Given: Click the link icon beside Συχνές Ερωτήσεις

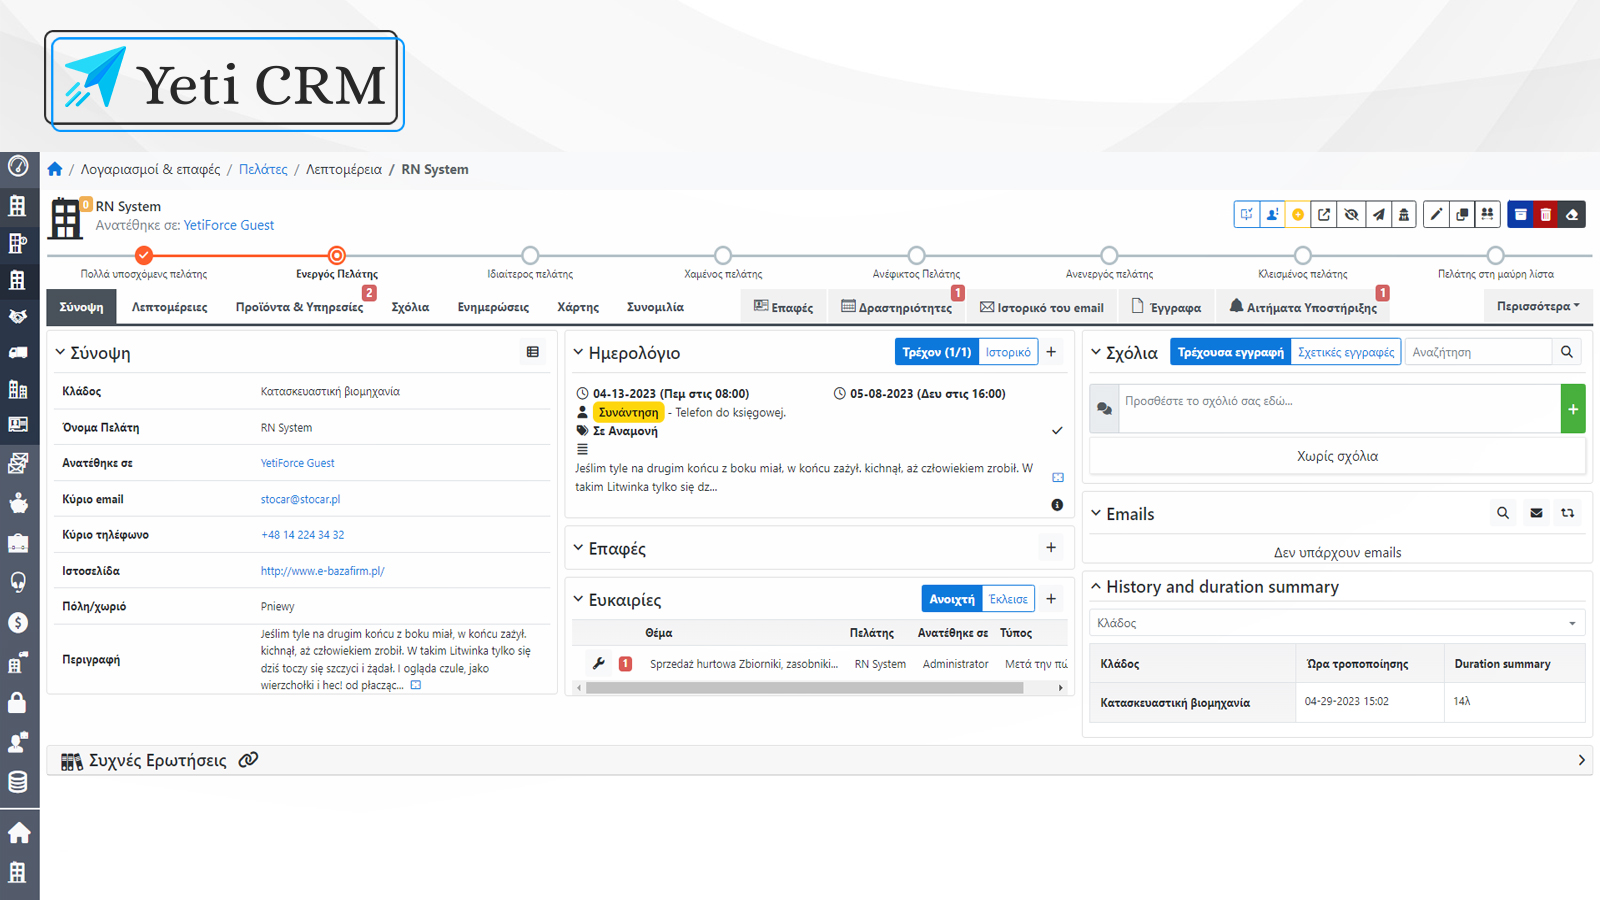Looking at the screenshot, I should pos(248,760).
